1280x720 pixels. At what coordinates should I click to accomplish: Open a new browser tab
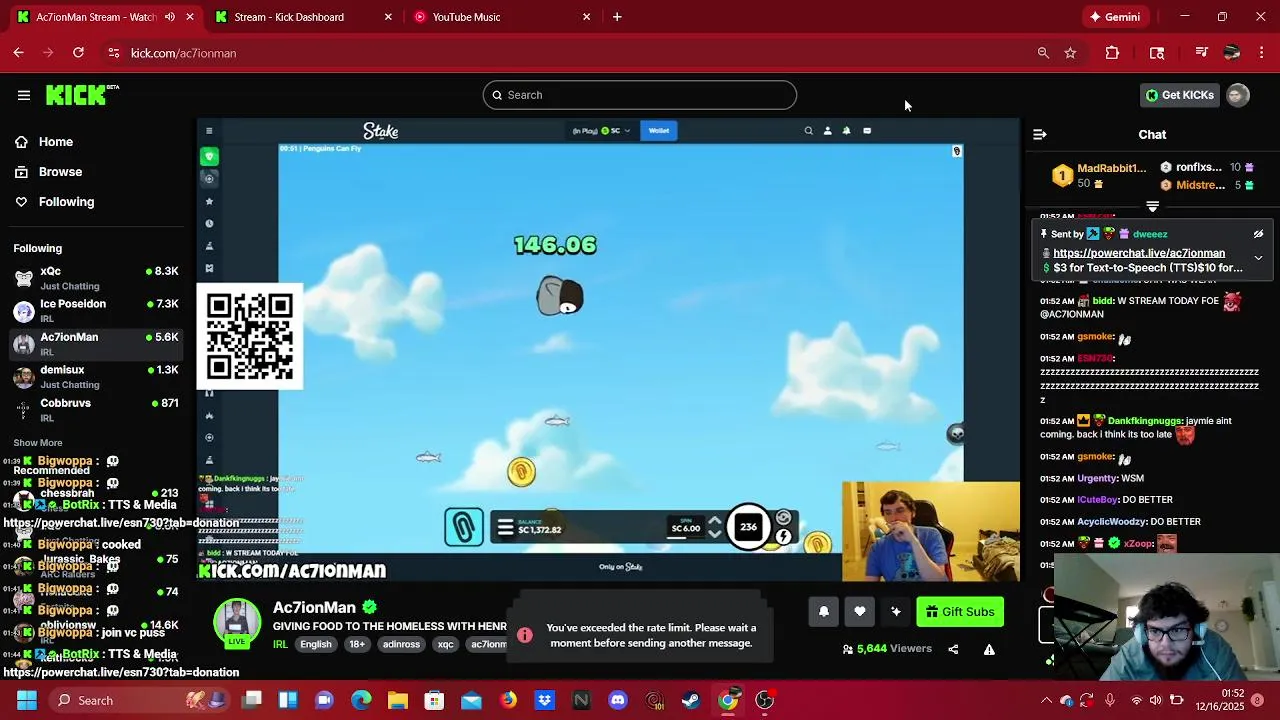(x=617, y=17)
